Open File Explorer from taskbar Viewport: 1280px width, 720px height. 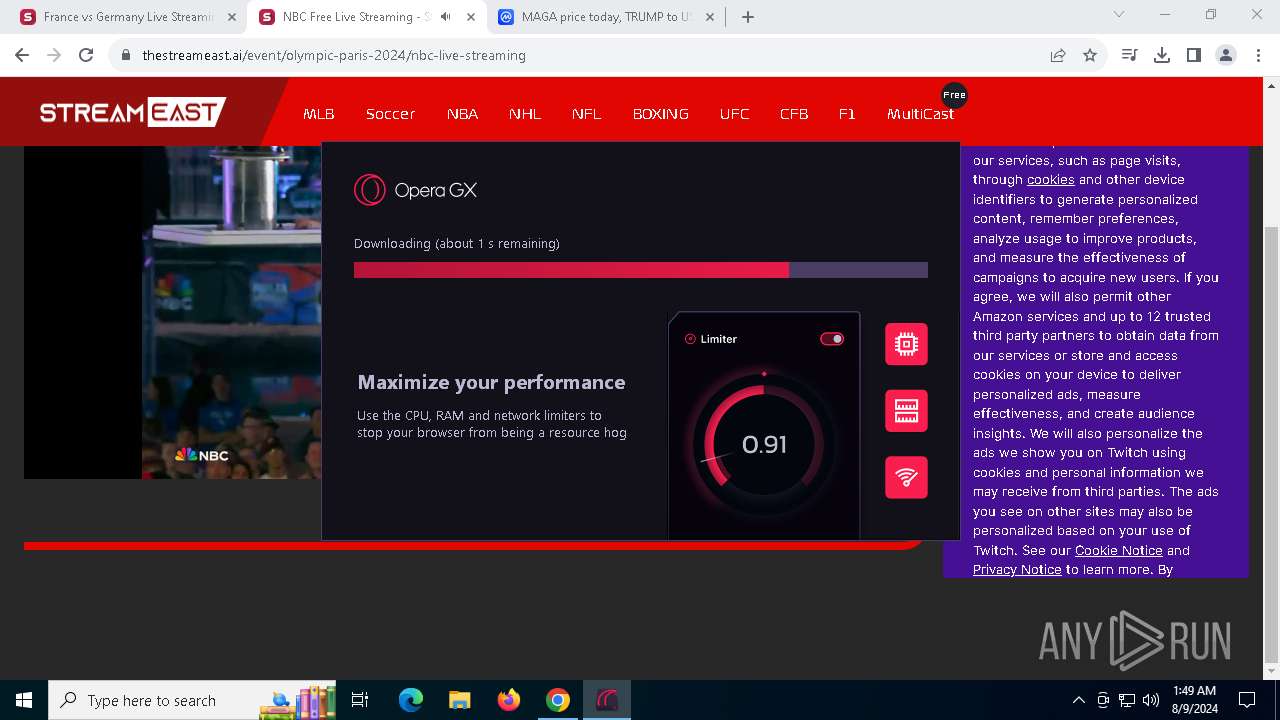point(459,700)
